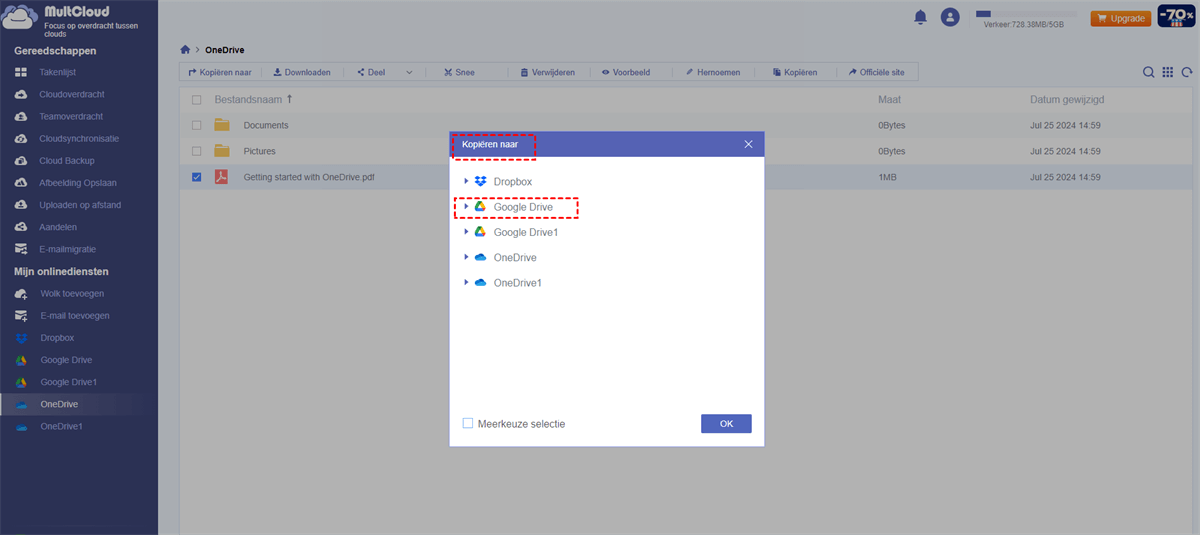Click the refresh icon at top right
The width and height of the screenshot is (1200, 535).
(1187, 72)
